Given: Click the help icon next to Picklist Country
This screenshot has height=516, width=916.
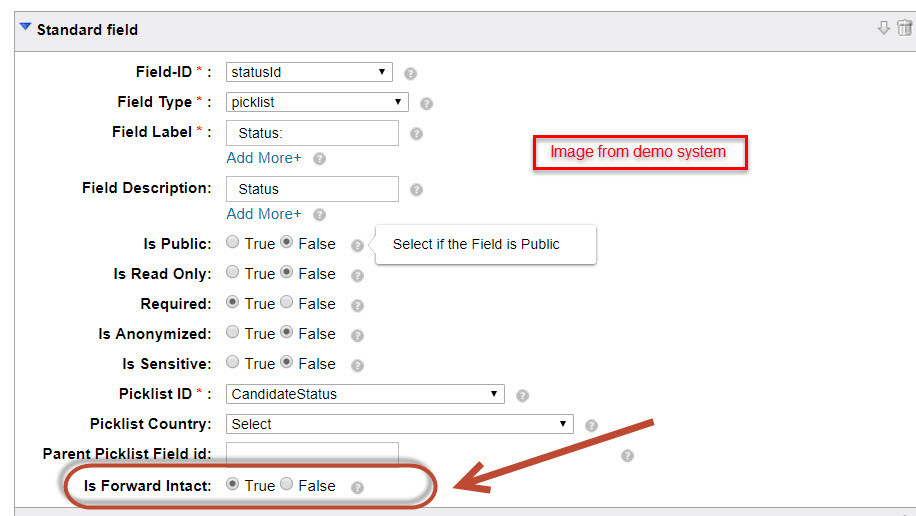Looking at the screenshot, I should click(x=591, y=425).
